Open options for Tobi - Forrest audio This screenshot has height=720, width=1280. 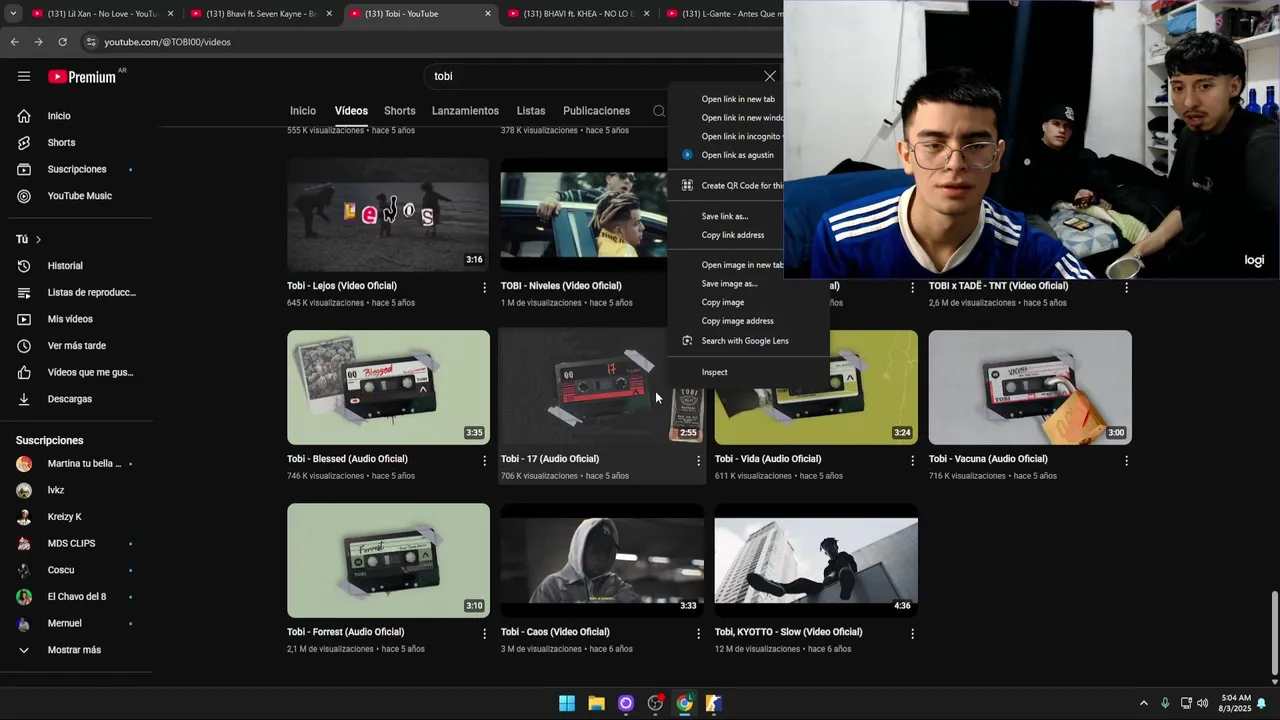[x=484, y=634]
